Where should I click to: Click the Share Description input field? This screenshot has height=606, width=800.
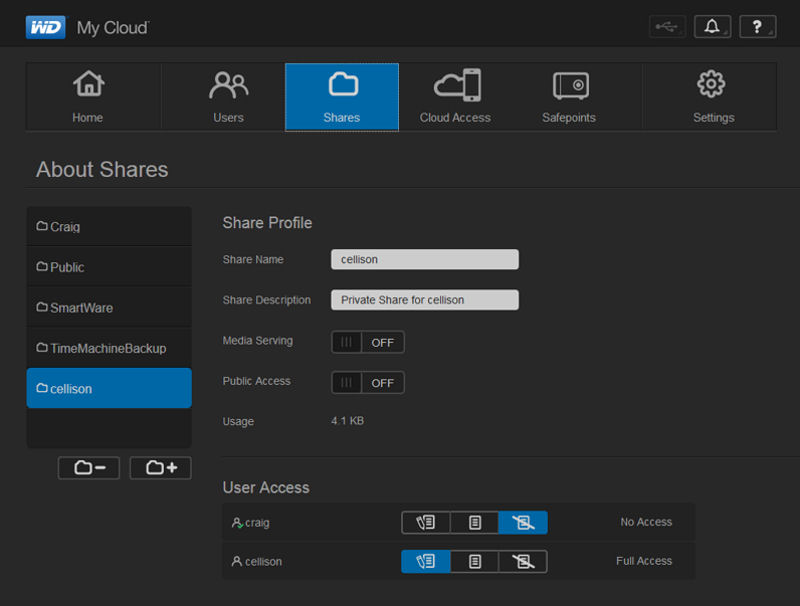424,300
